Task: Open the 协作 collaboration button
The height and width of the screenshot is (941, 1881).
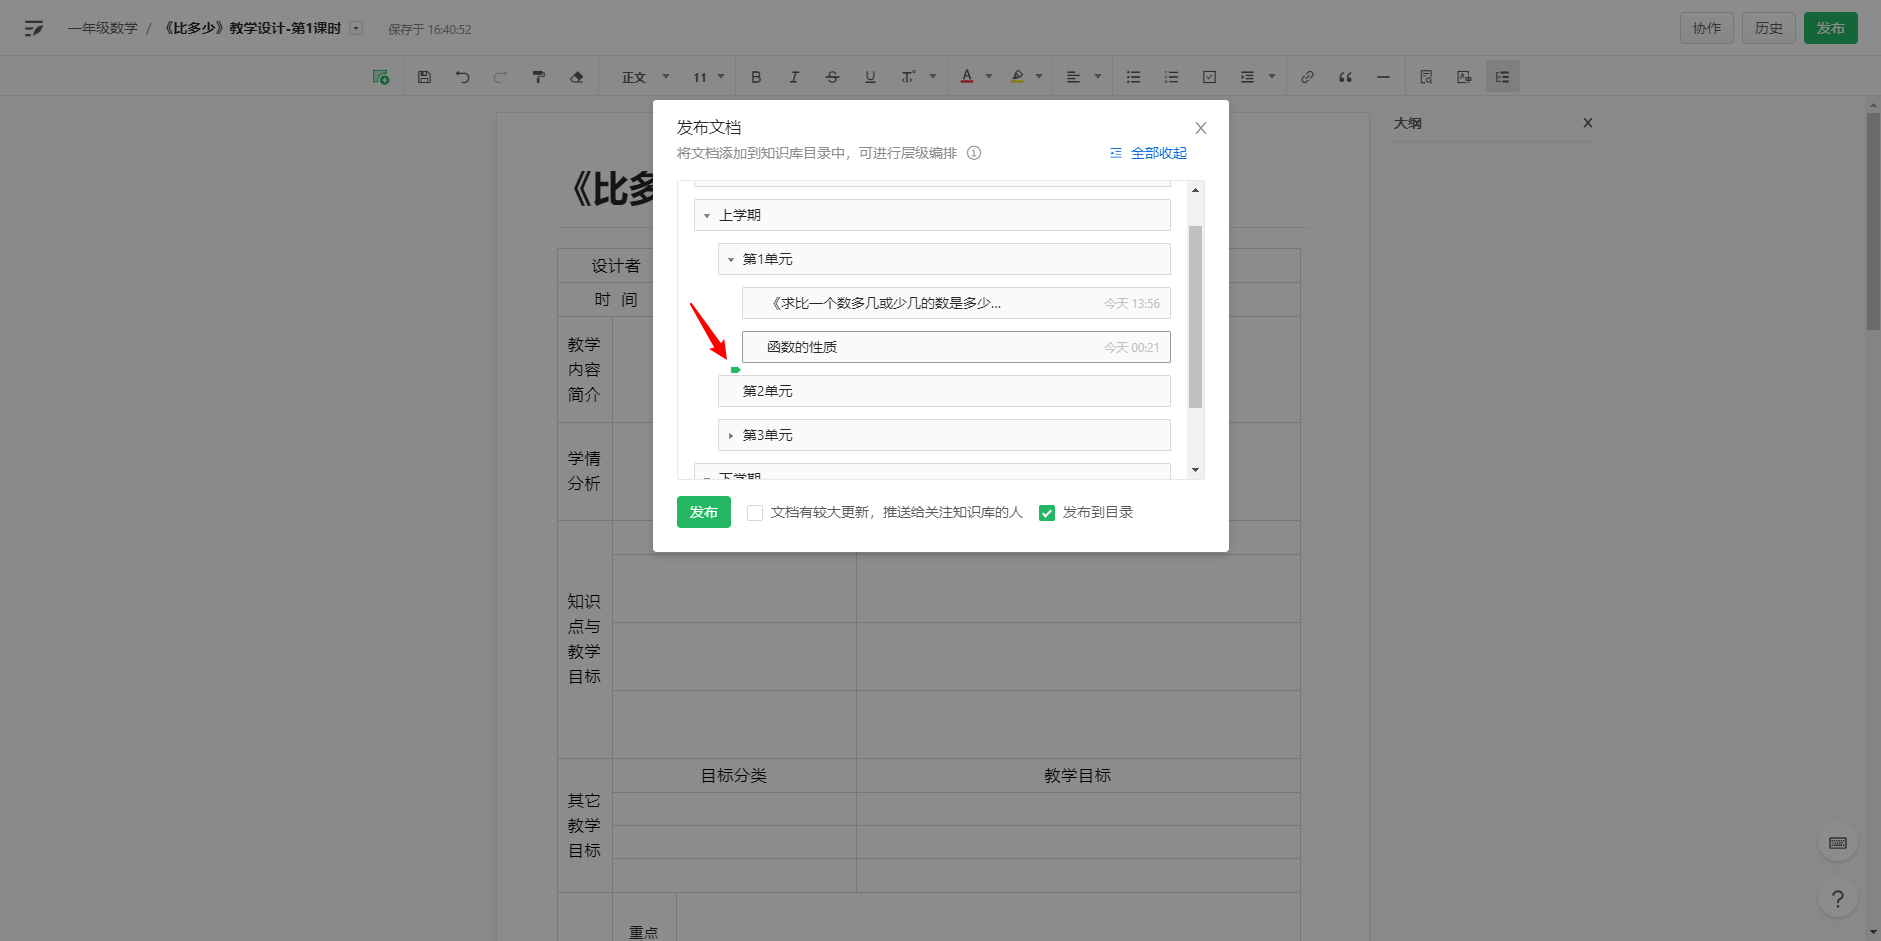Action: pyautogui.click(x=1707, y=28)
